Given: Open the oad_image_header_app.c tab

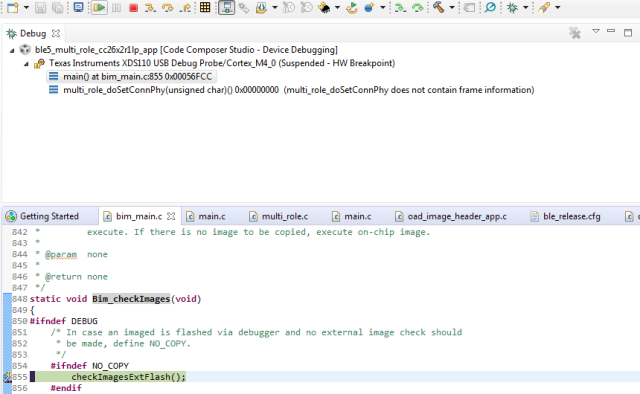Looking at the screenshot, I should click(x=457, y=216).
